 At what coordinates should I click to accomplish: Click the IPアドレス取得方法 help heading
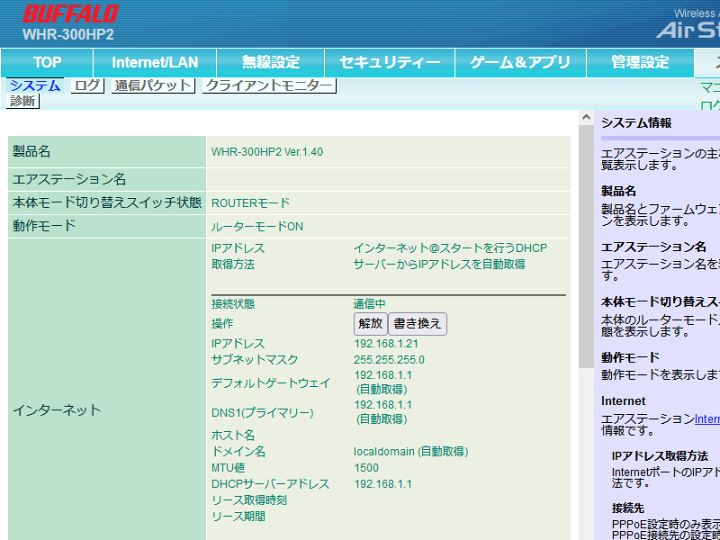(x=659, y=456)
